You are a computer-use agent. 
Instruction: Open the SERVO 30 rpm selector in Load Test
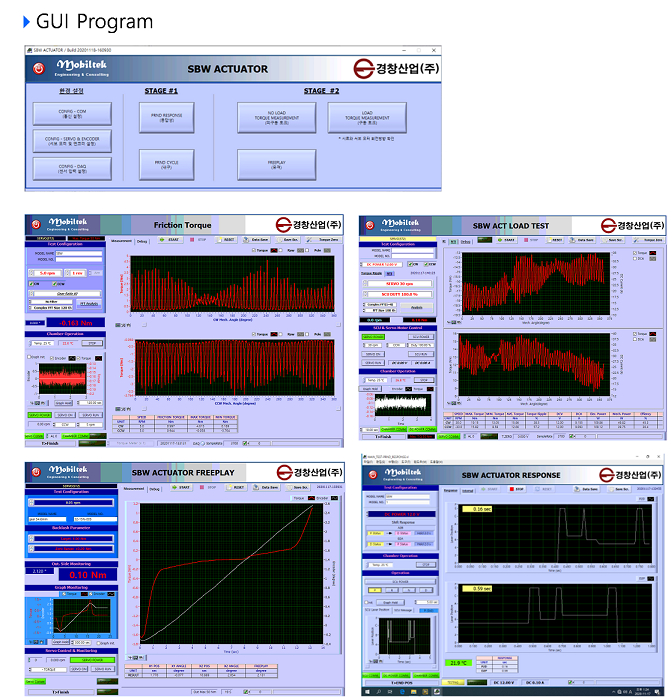400,286
